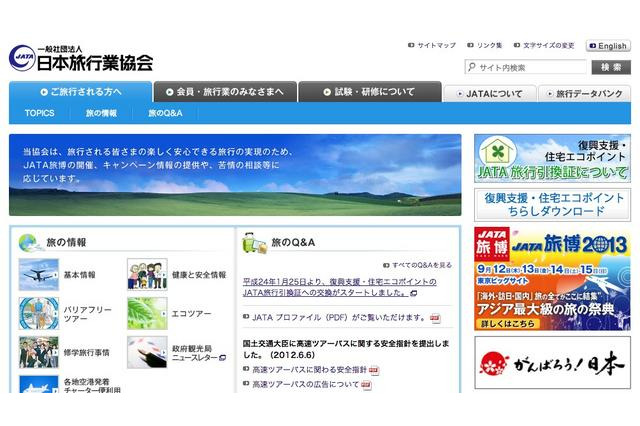Open TOPICS submenu item
Screen dimensions: 640x426
pos(39,113)
